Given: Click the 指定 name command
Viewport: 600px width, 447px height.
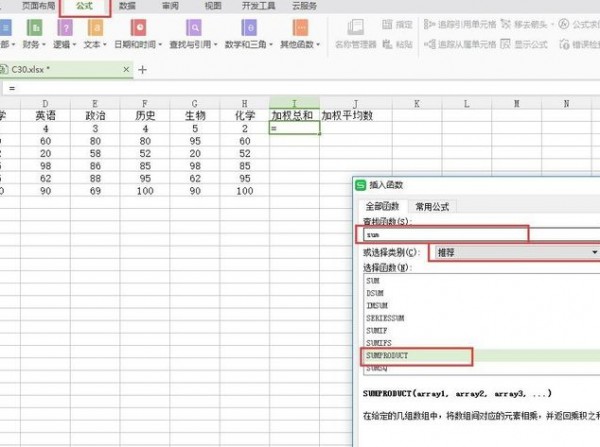Looking at the screenshot, I should 397,24.
